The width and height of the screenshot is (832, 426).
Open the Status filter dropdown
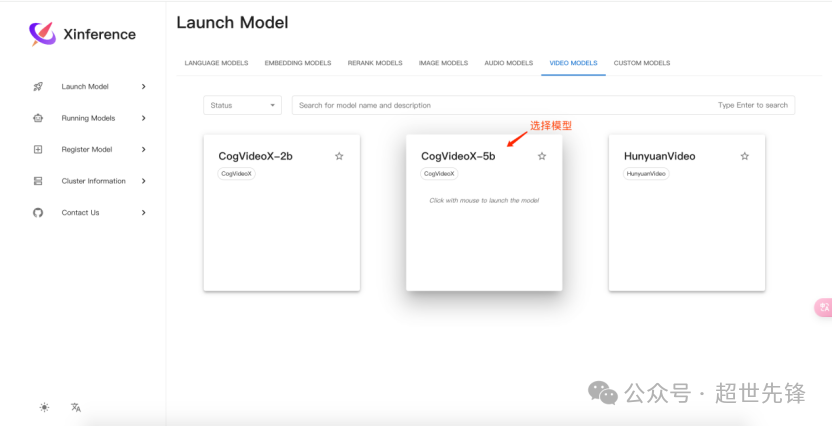(242, 105)
